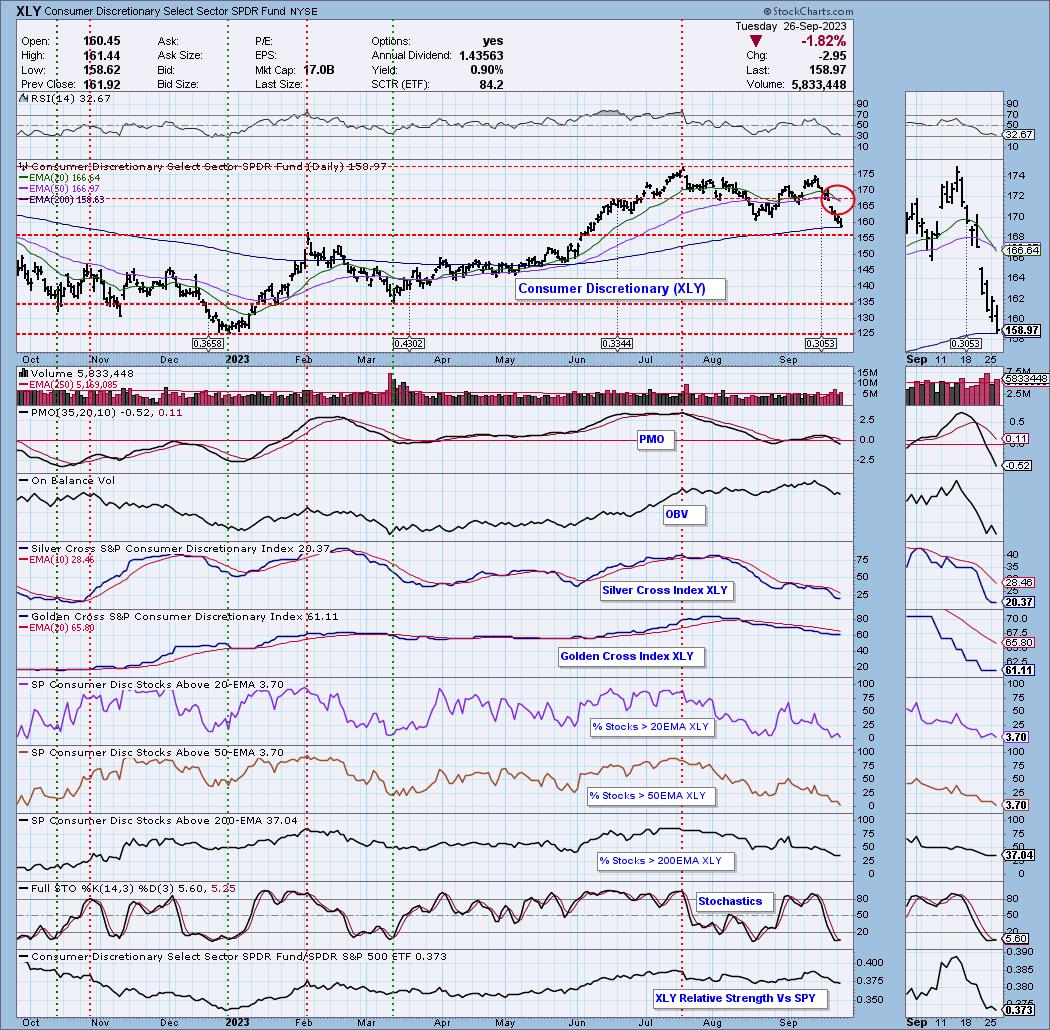The height and width of the screenshot is (1030, 1050).
Task: Click the red circle annotation on price
Action: (838, 198)
